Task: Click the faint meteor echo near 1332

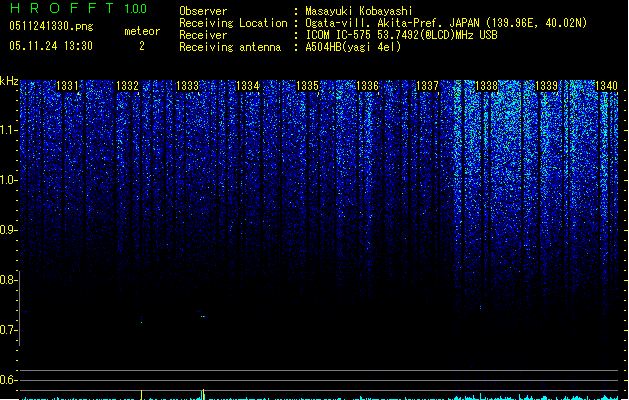Action: click(141, 320)
